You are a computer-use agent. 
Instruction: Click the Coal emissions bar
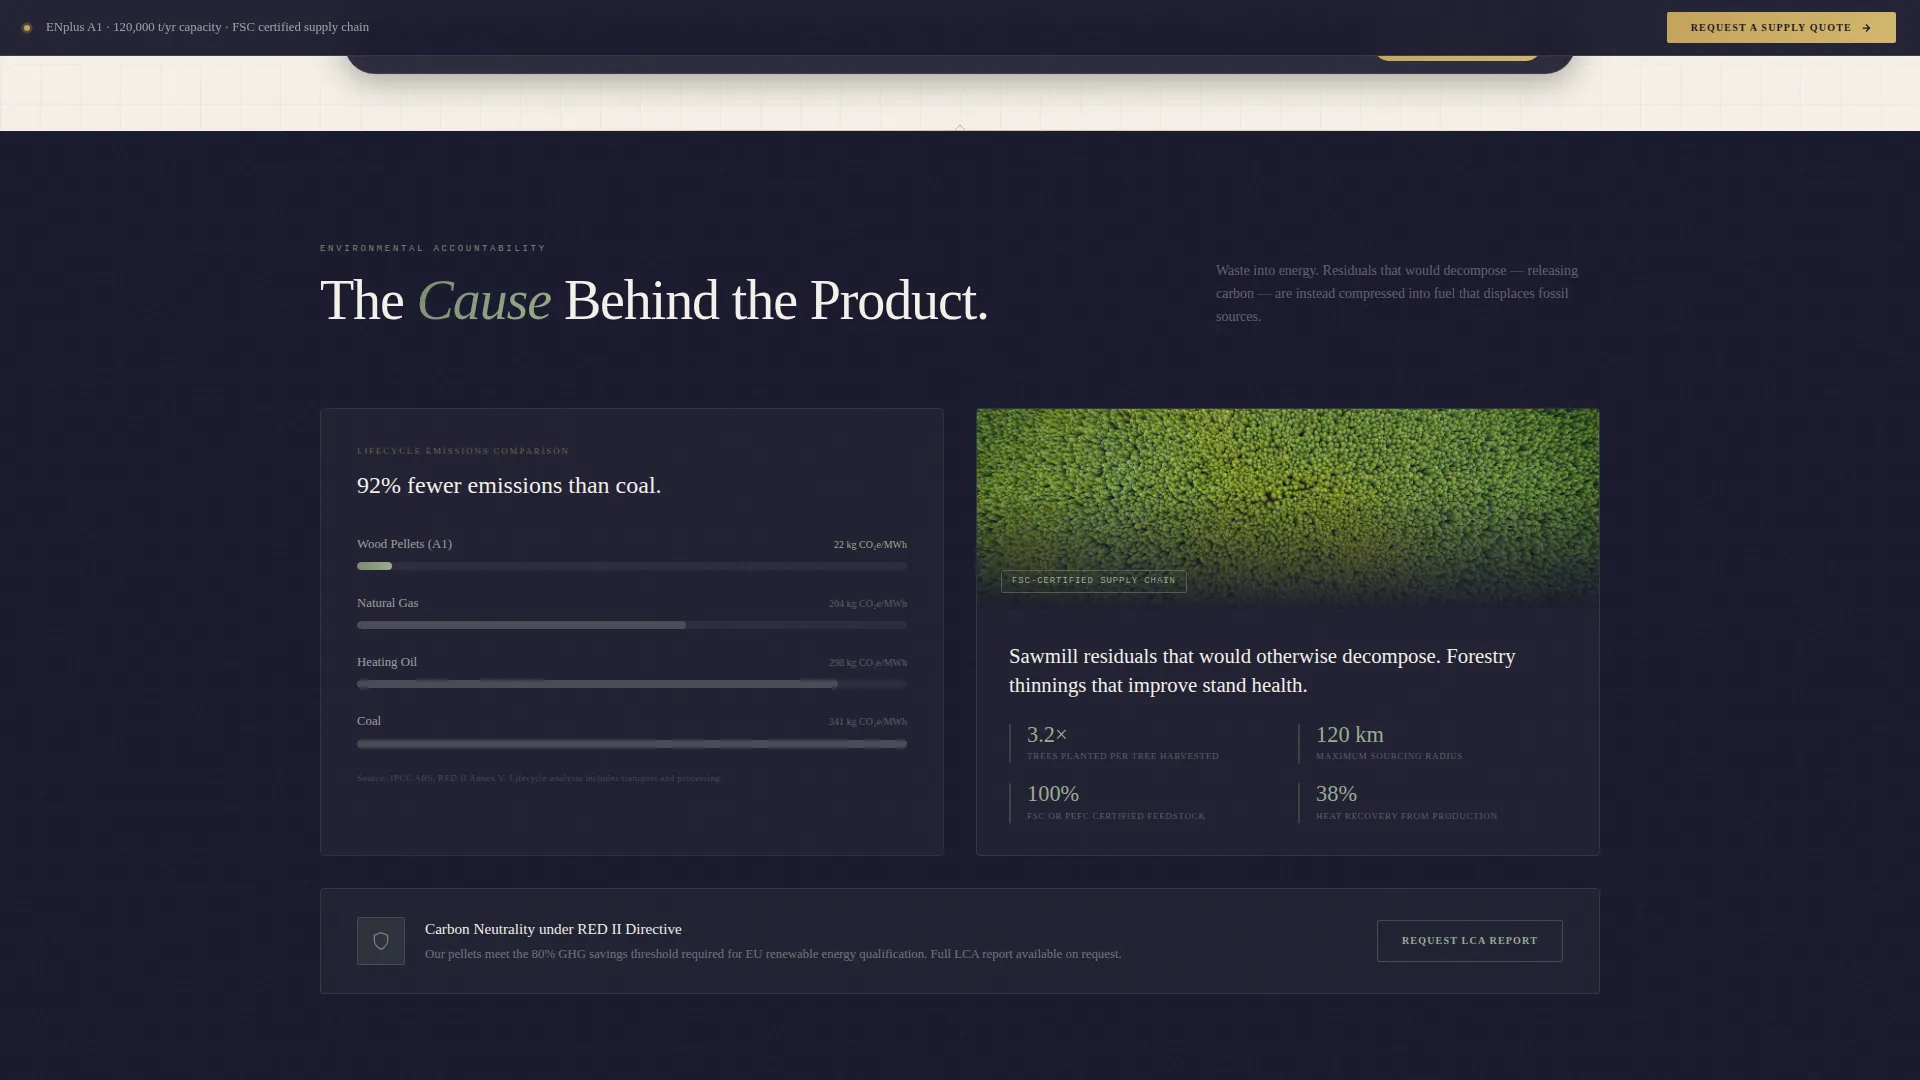coord(632,743)
